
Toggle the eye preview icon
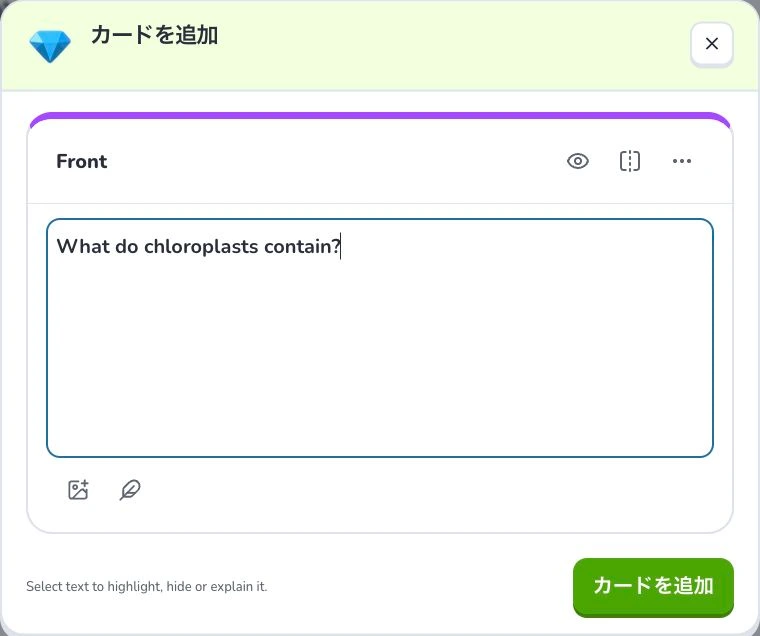click(578, 161)
